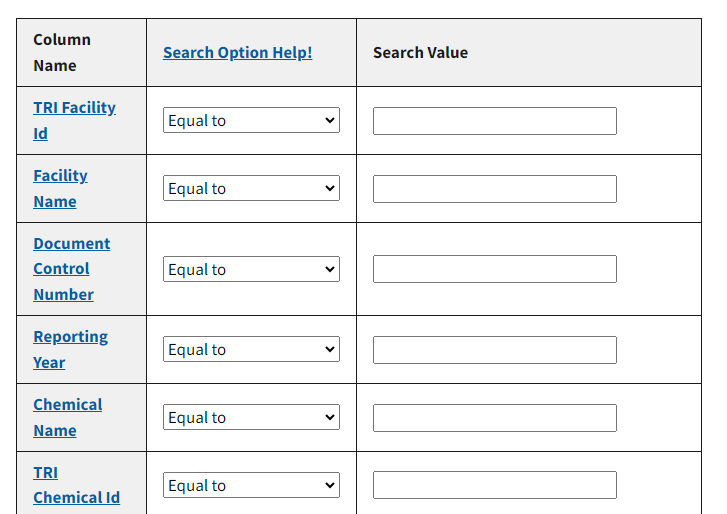Open the Search Option Help link
727x514 pixels.
237,52
